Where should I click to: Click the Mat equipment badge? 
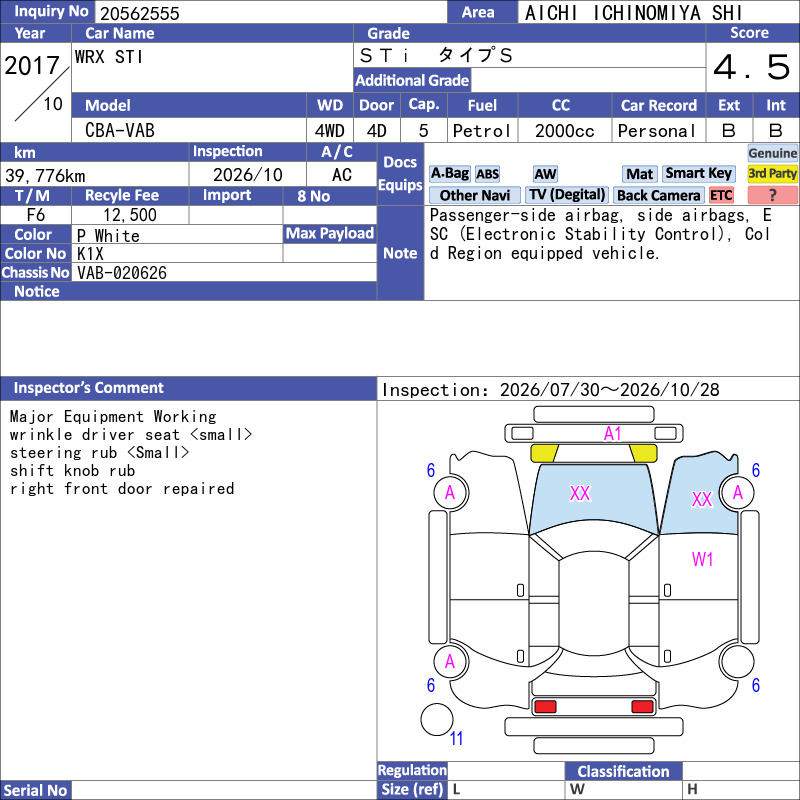point(639,174)
